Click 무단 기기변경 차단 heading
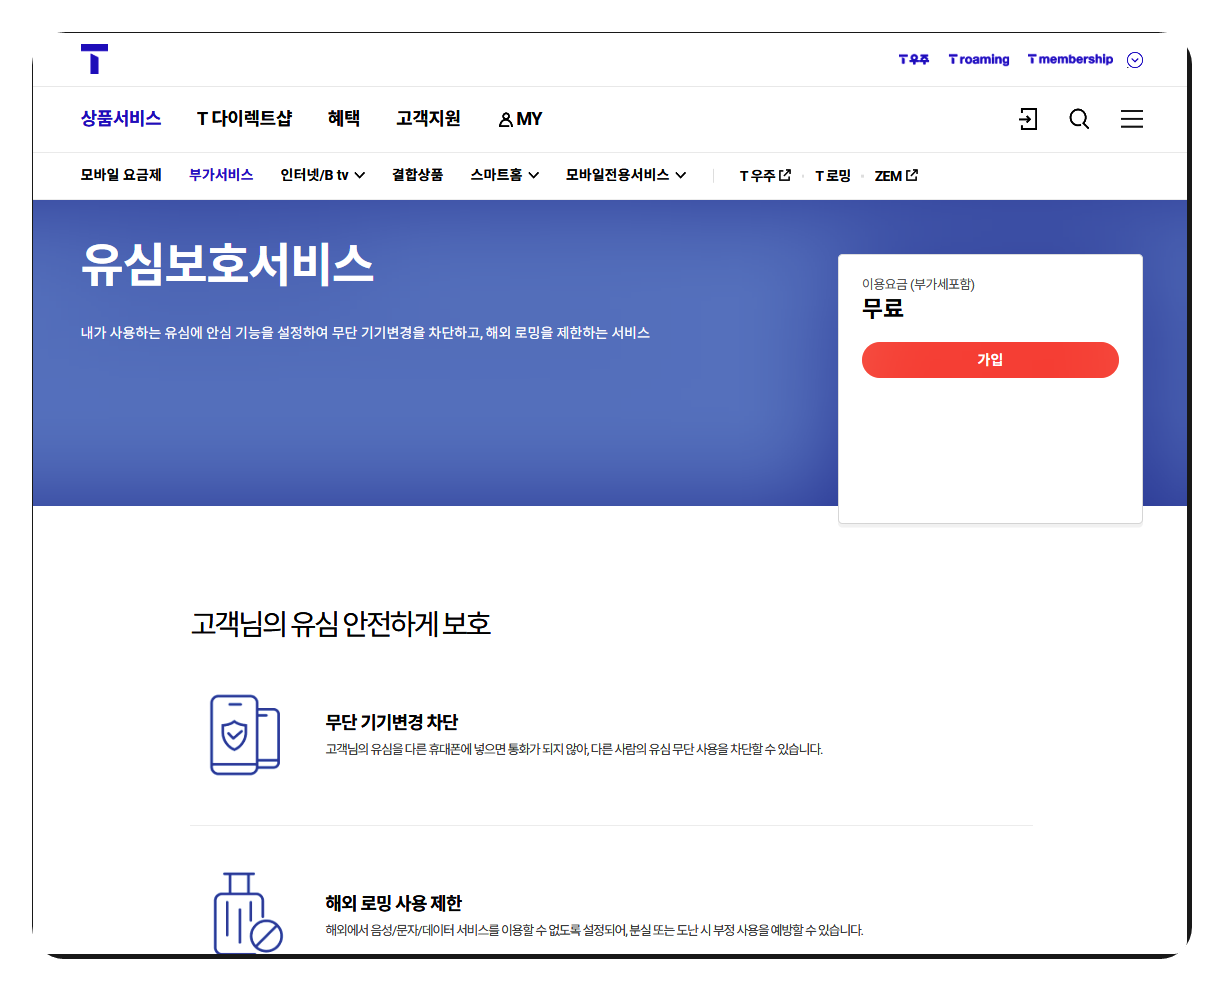 point(392,722)
